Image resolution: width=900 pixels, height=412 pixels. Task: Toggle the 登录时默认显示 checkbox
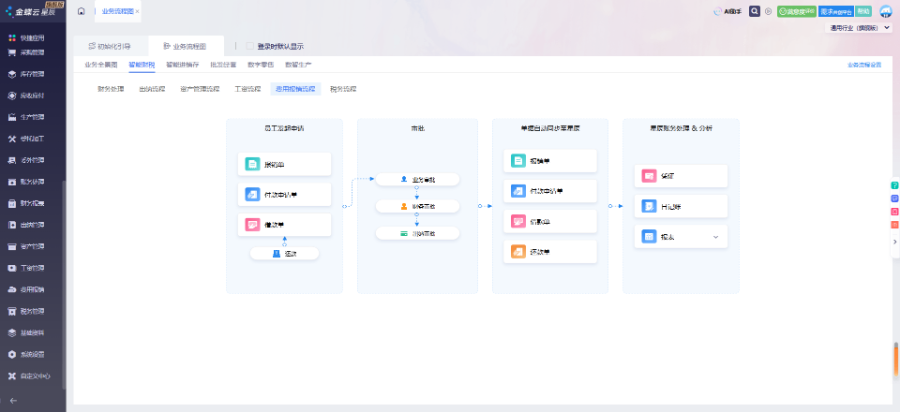pyautogui.click(x=250, y=46)
